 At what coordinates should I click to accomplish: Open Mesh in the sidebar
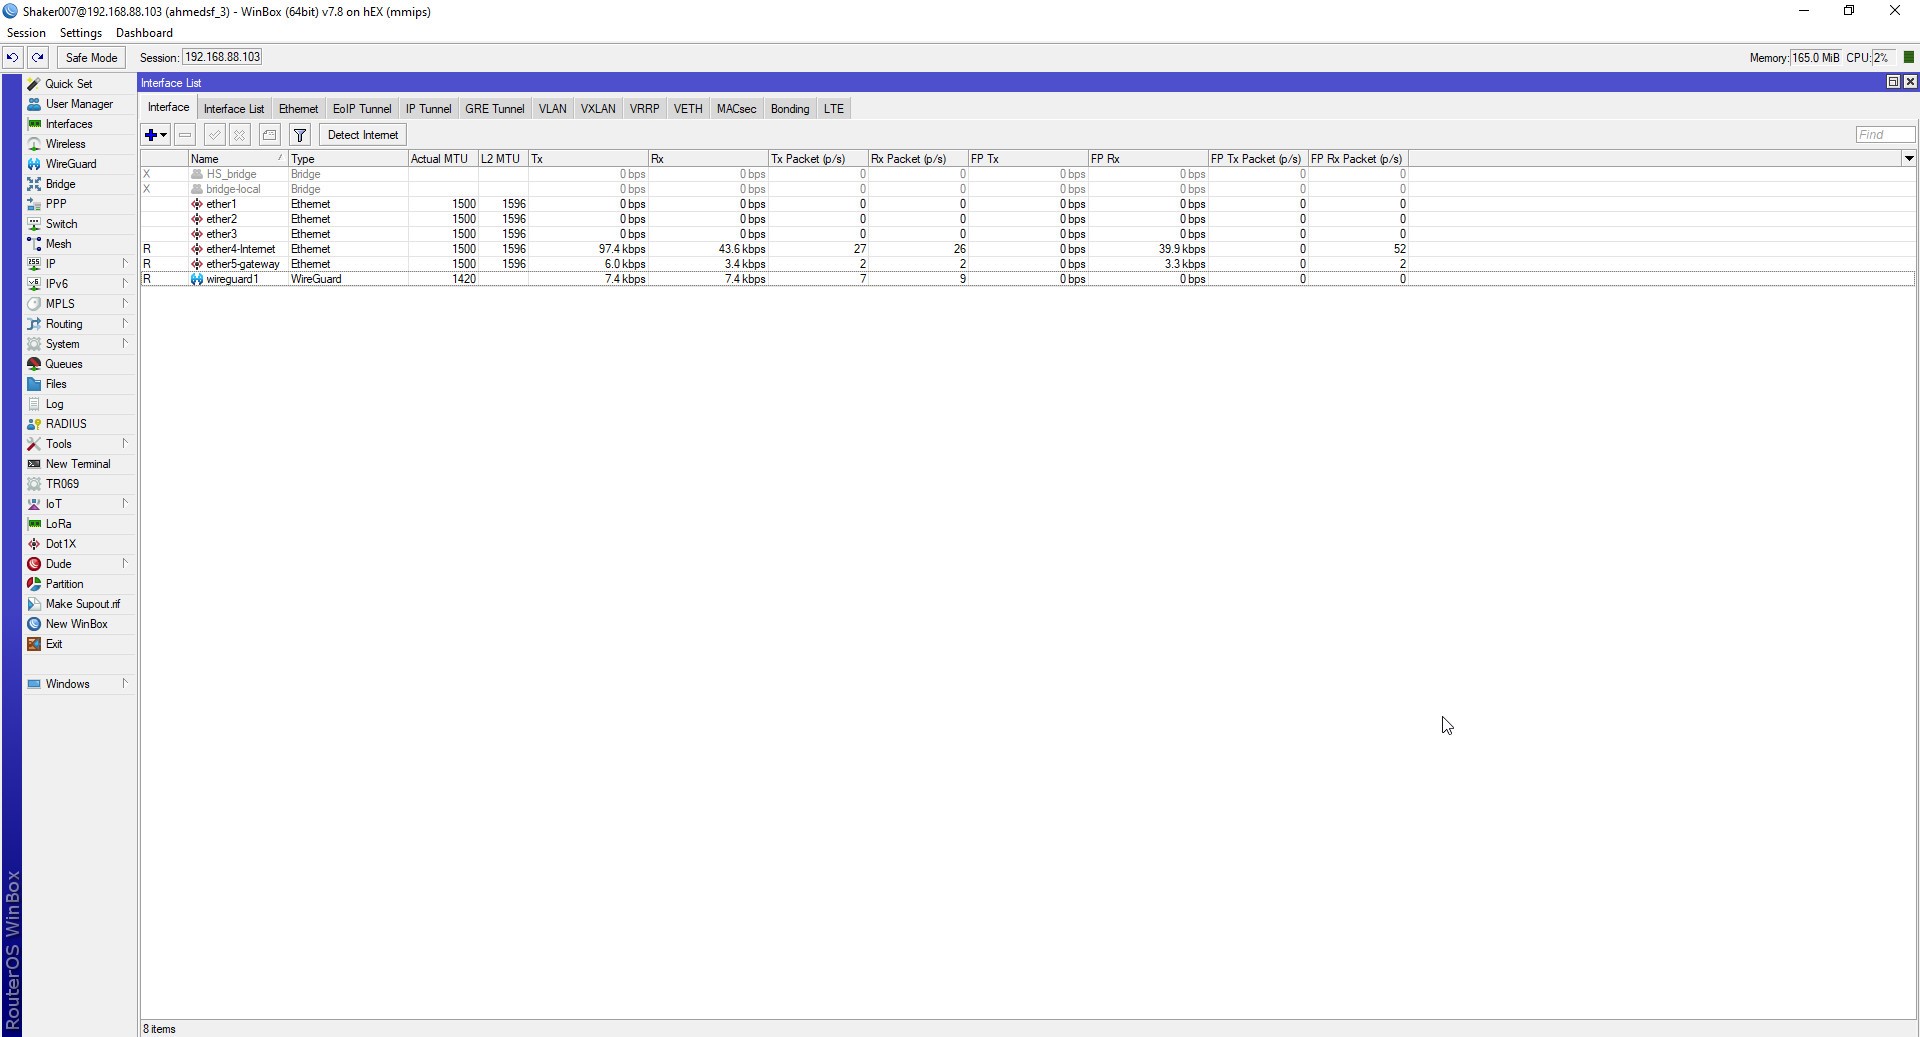click(80, 244)
